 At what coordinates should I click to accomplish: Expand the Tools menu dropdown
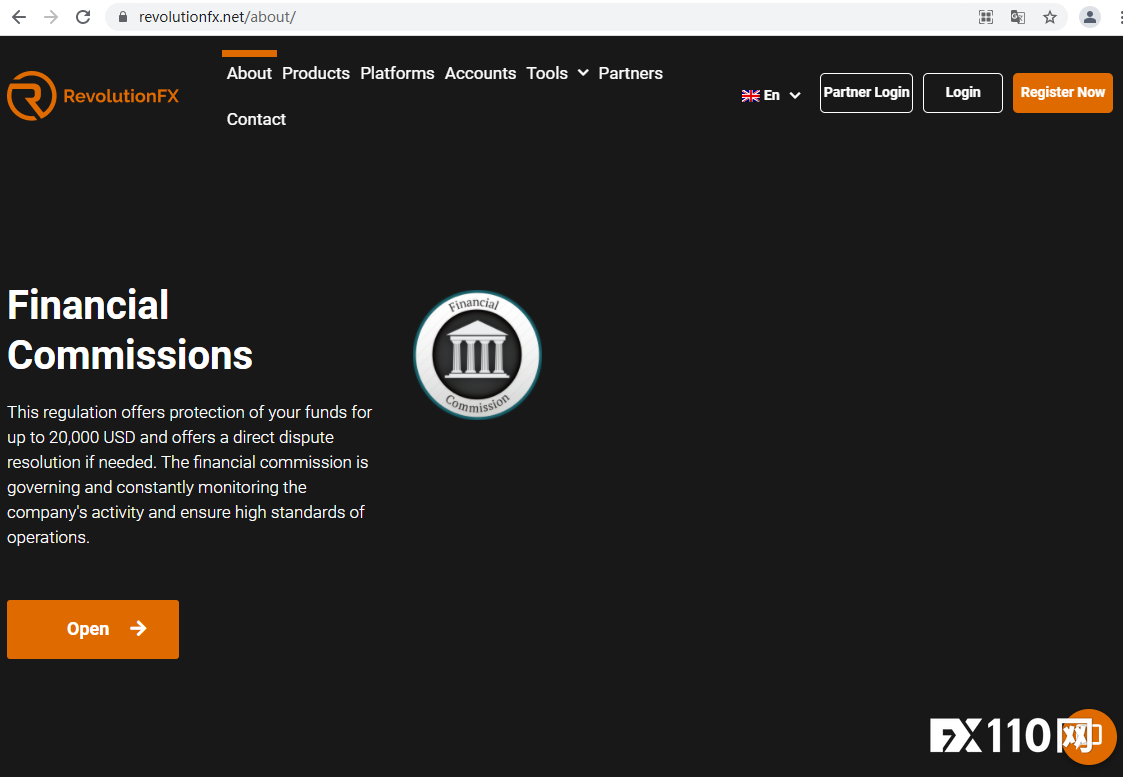[x=557, y=73]
